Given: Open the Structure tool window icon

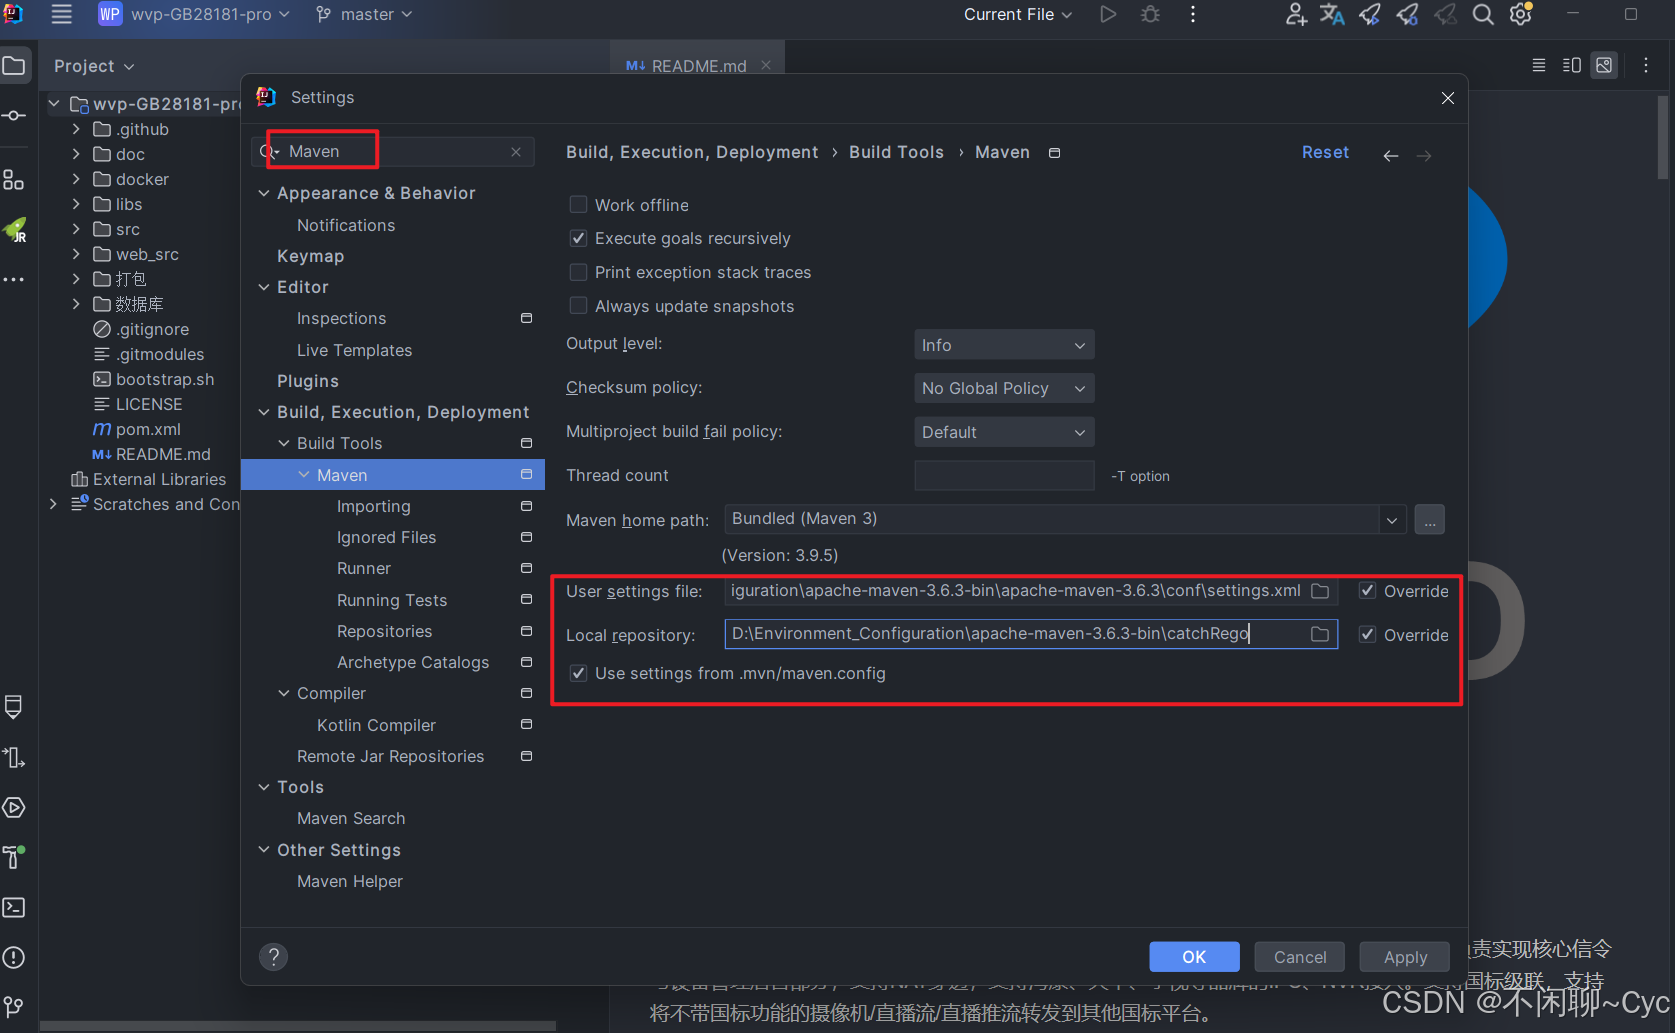Looking at the screenshot, I should [x=15, y=179].
